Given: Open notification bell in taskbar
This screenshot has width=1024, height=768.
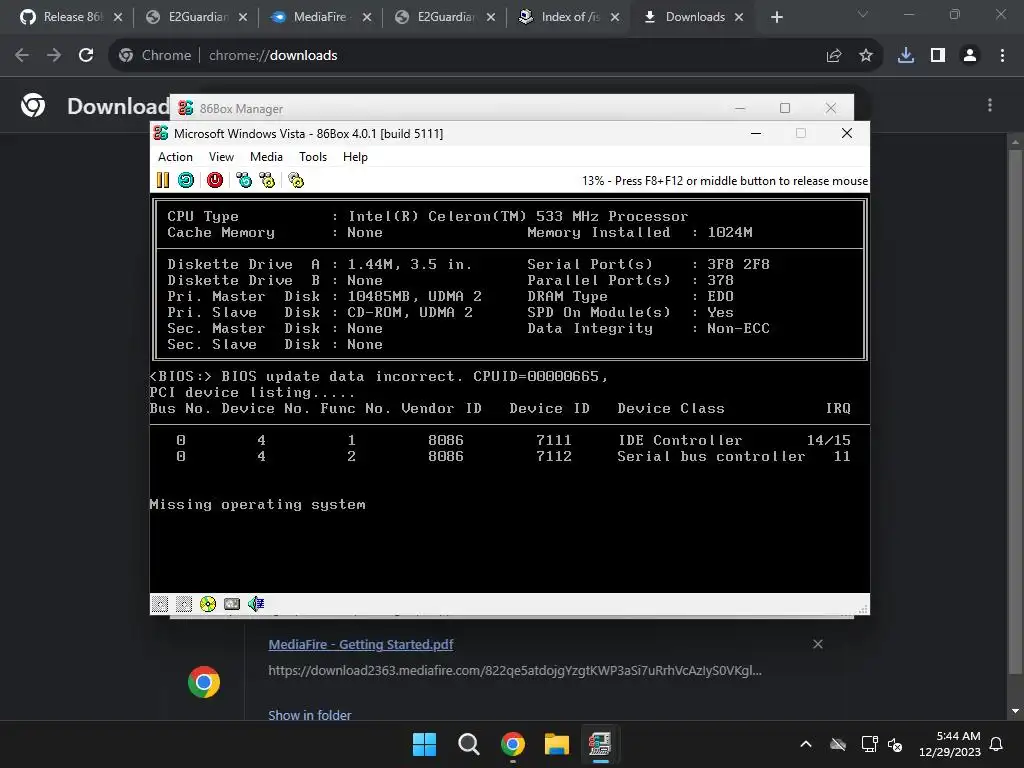Looking at the screenshot, I should tap(997, 744).
